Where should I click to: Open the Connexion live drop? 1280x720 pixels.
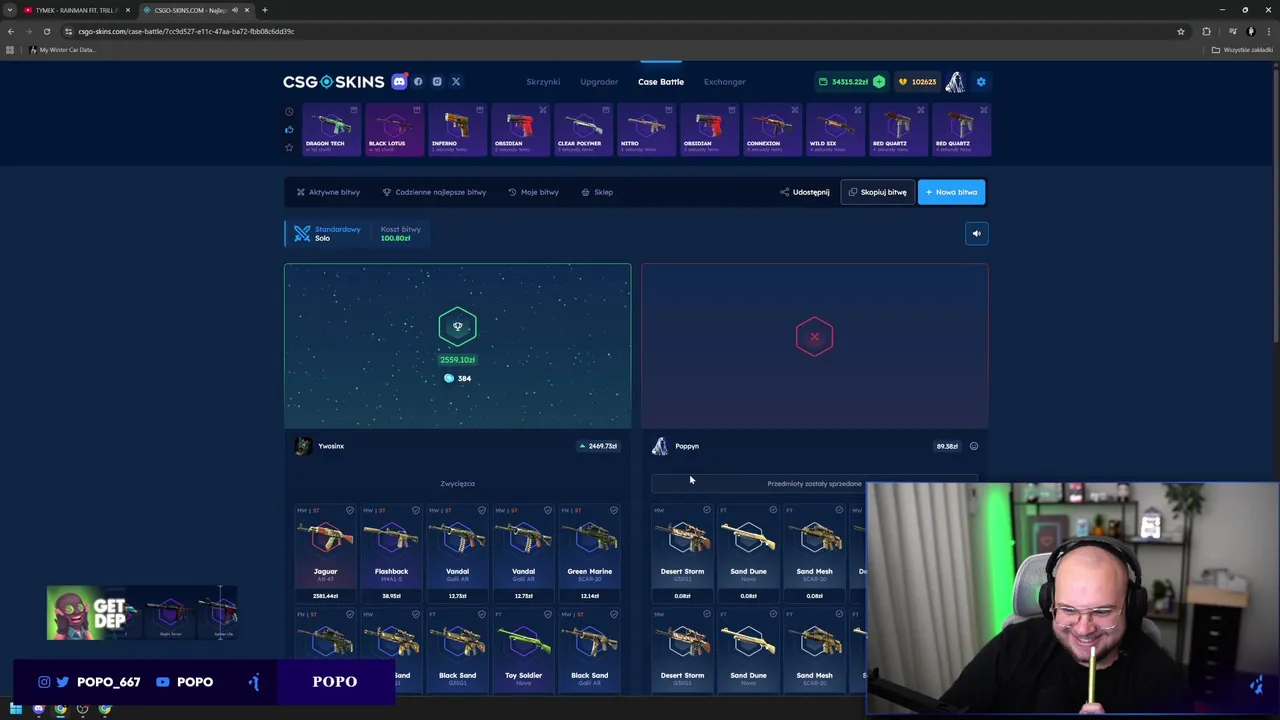coord(772,130)
